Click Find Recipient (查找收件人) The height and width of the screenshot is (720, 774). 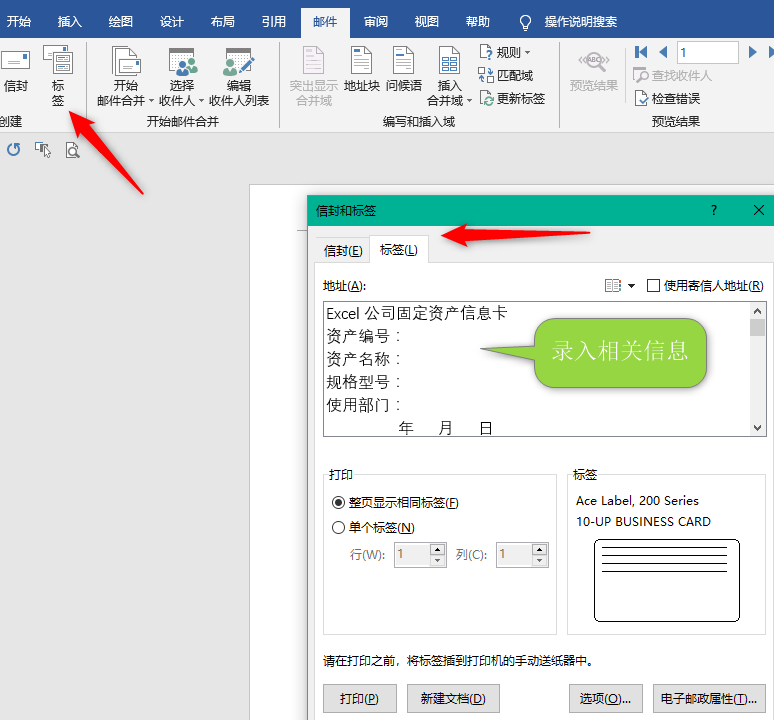point(672,76)
